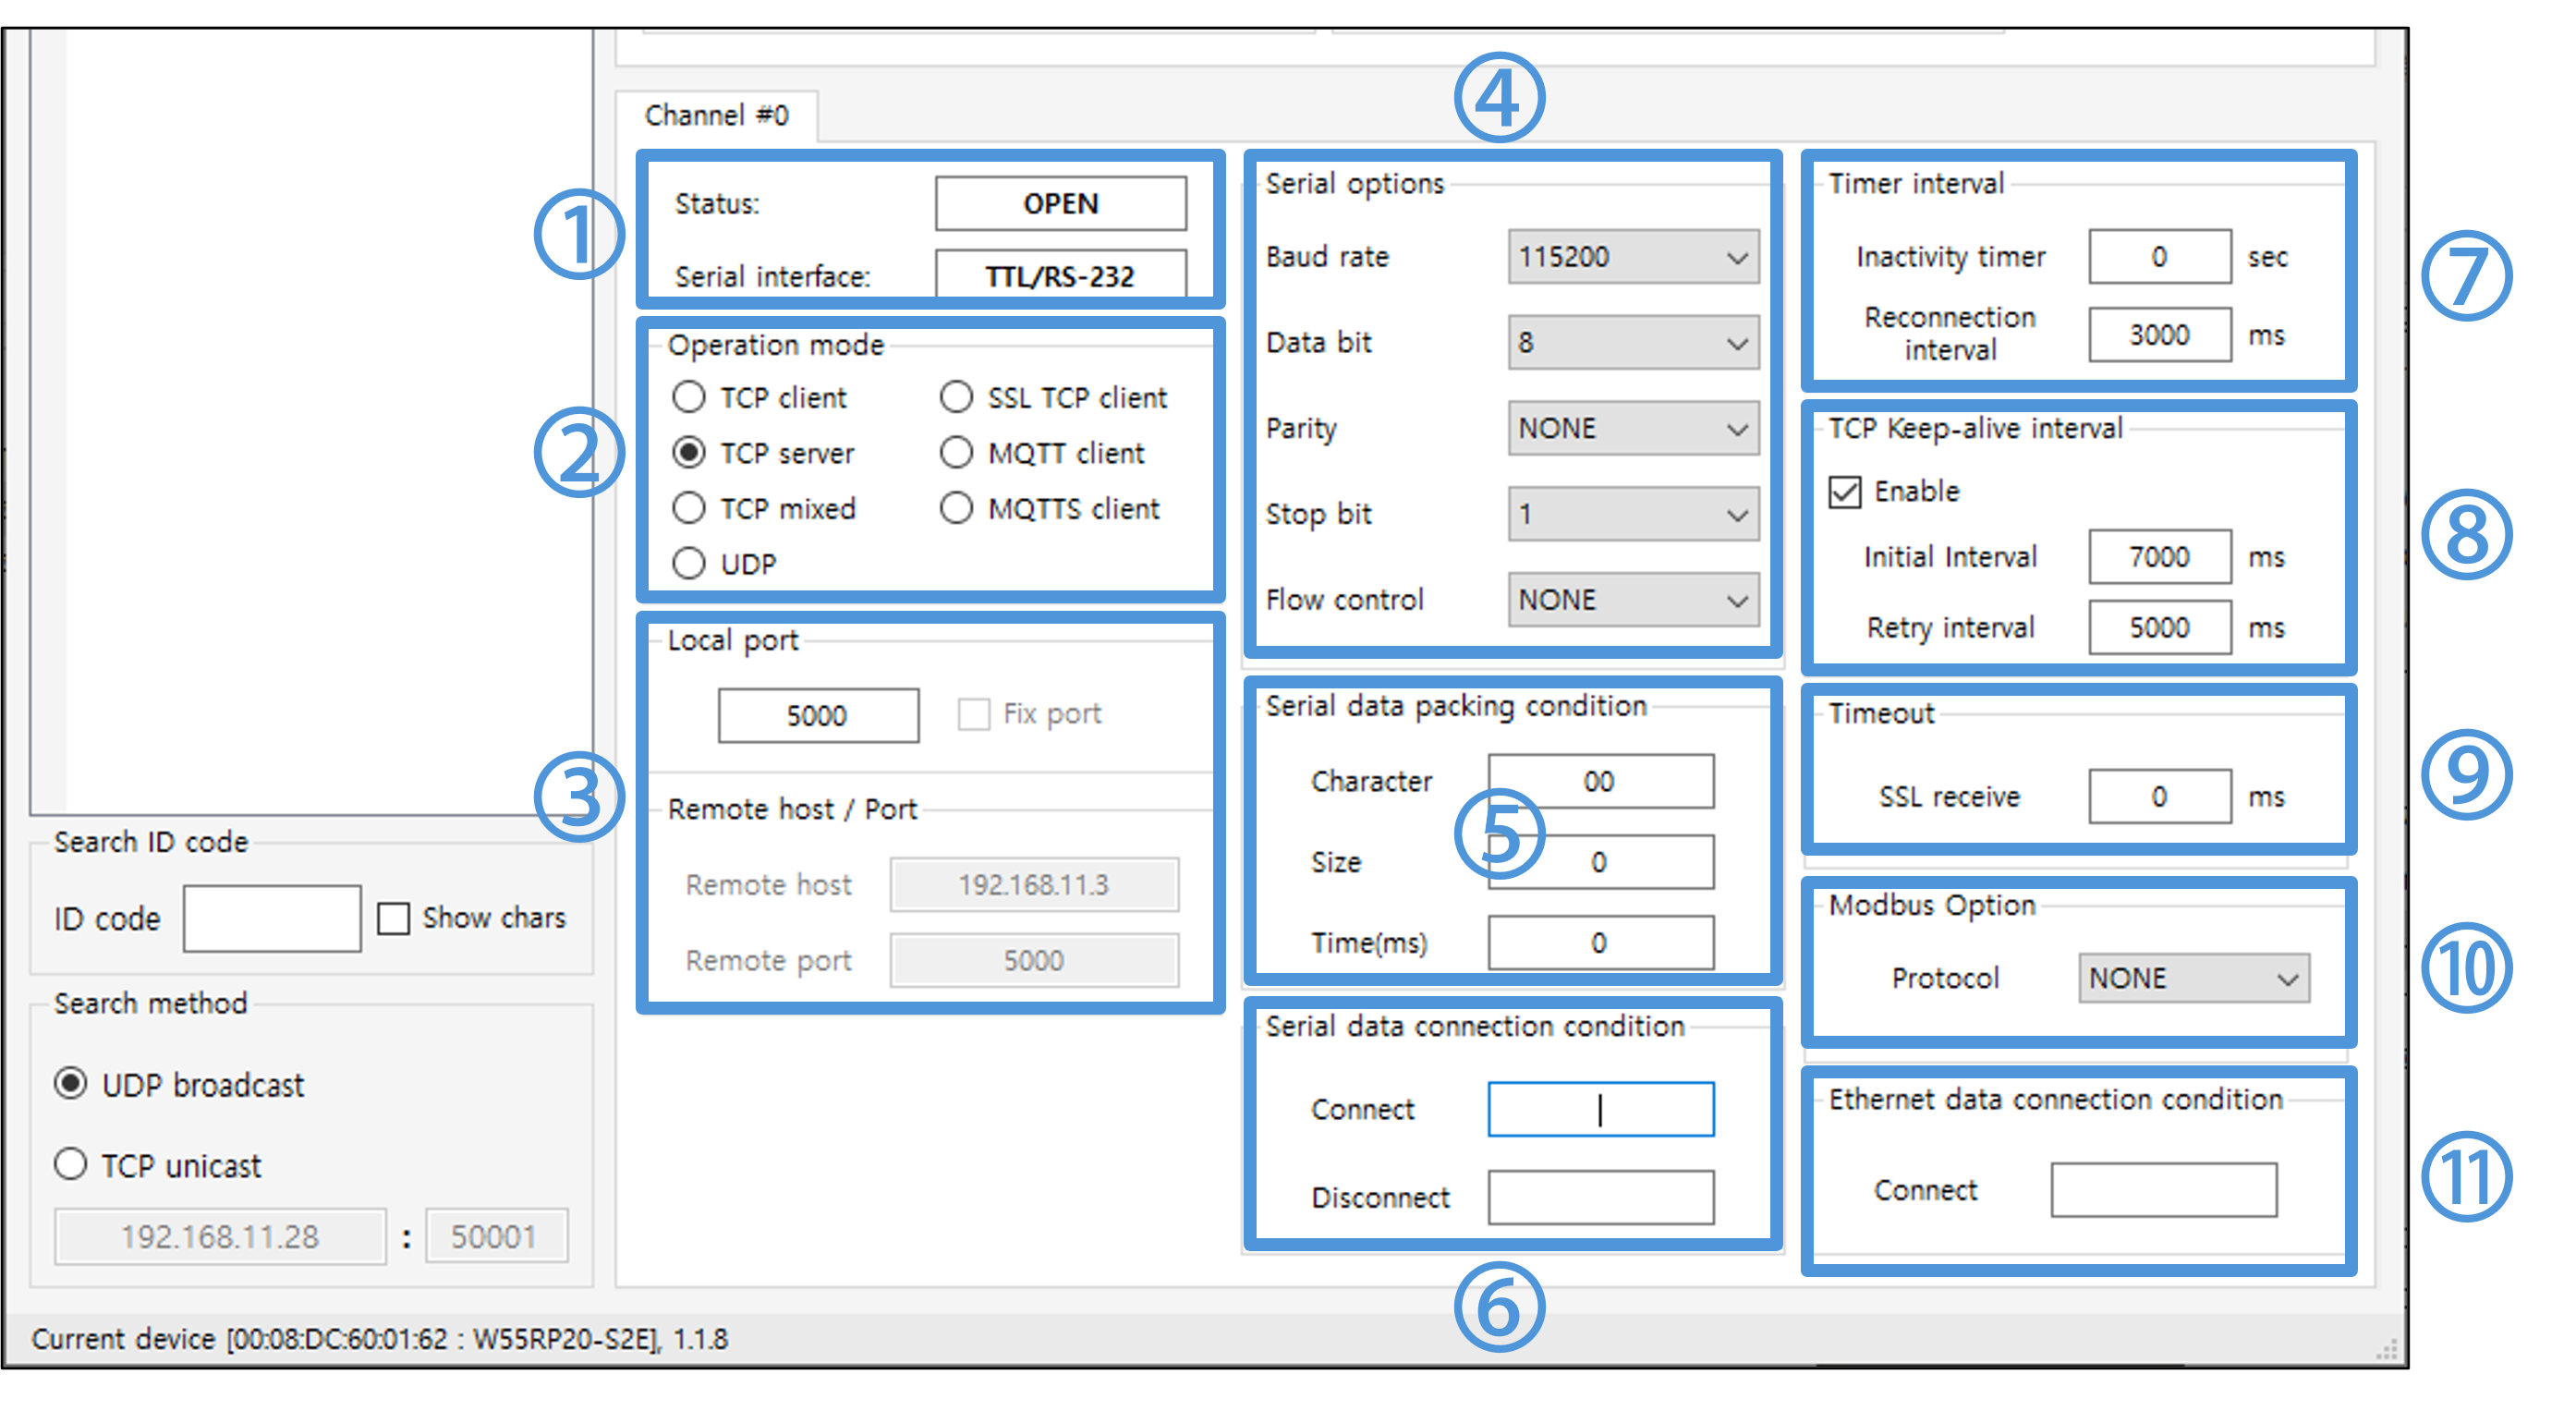Click the packing Character field
This screenshot has height=1423, width=2576.
[1600, 781]
